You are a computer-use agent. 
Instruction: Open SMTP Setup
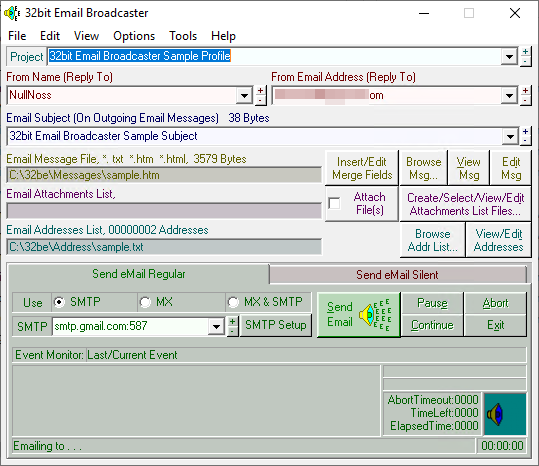coord(276,325)
